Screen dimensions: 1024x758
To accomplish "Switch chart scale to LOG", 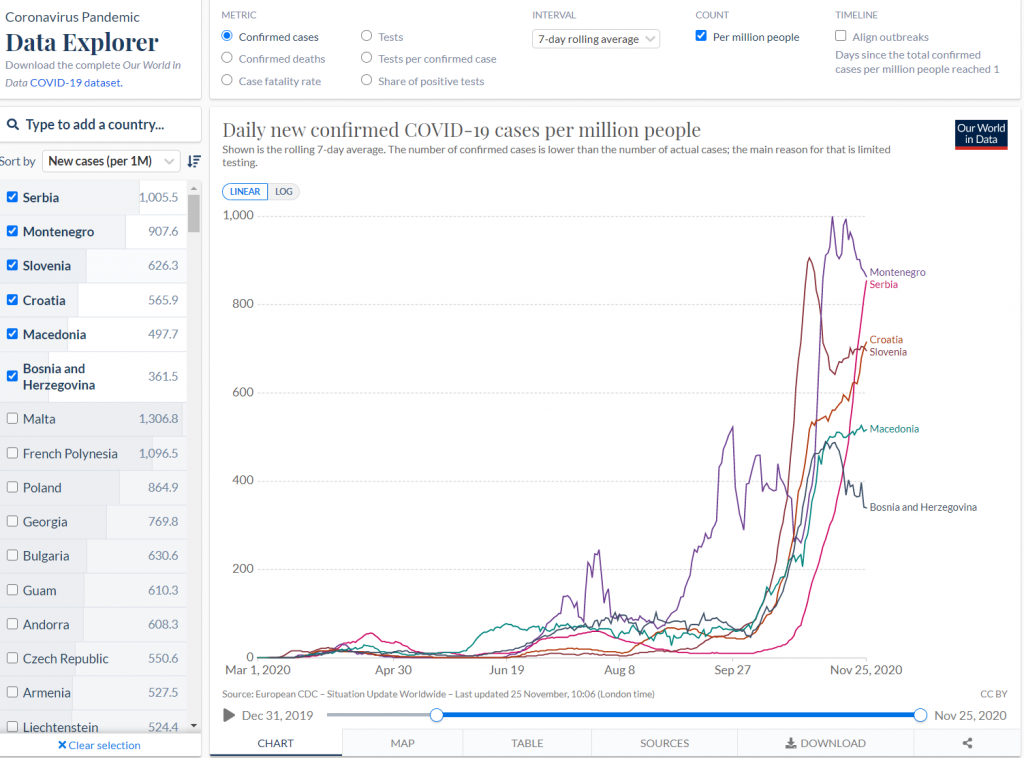I will pos(283,191).
